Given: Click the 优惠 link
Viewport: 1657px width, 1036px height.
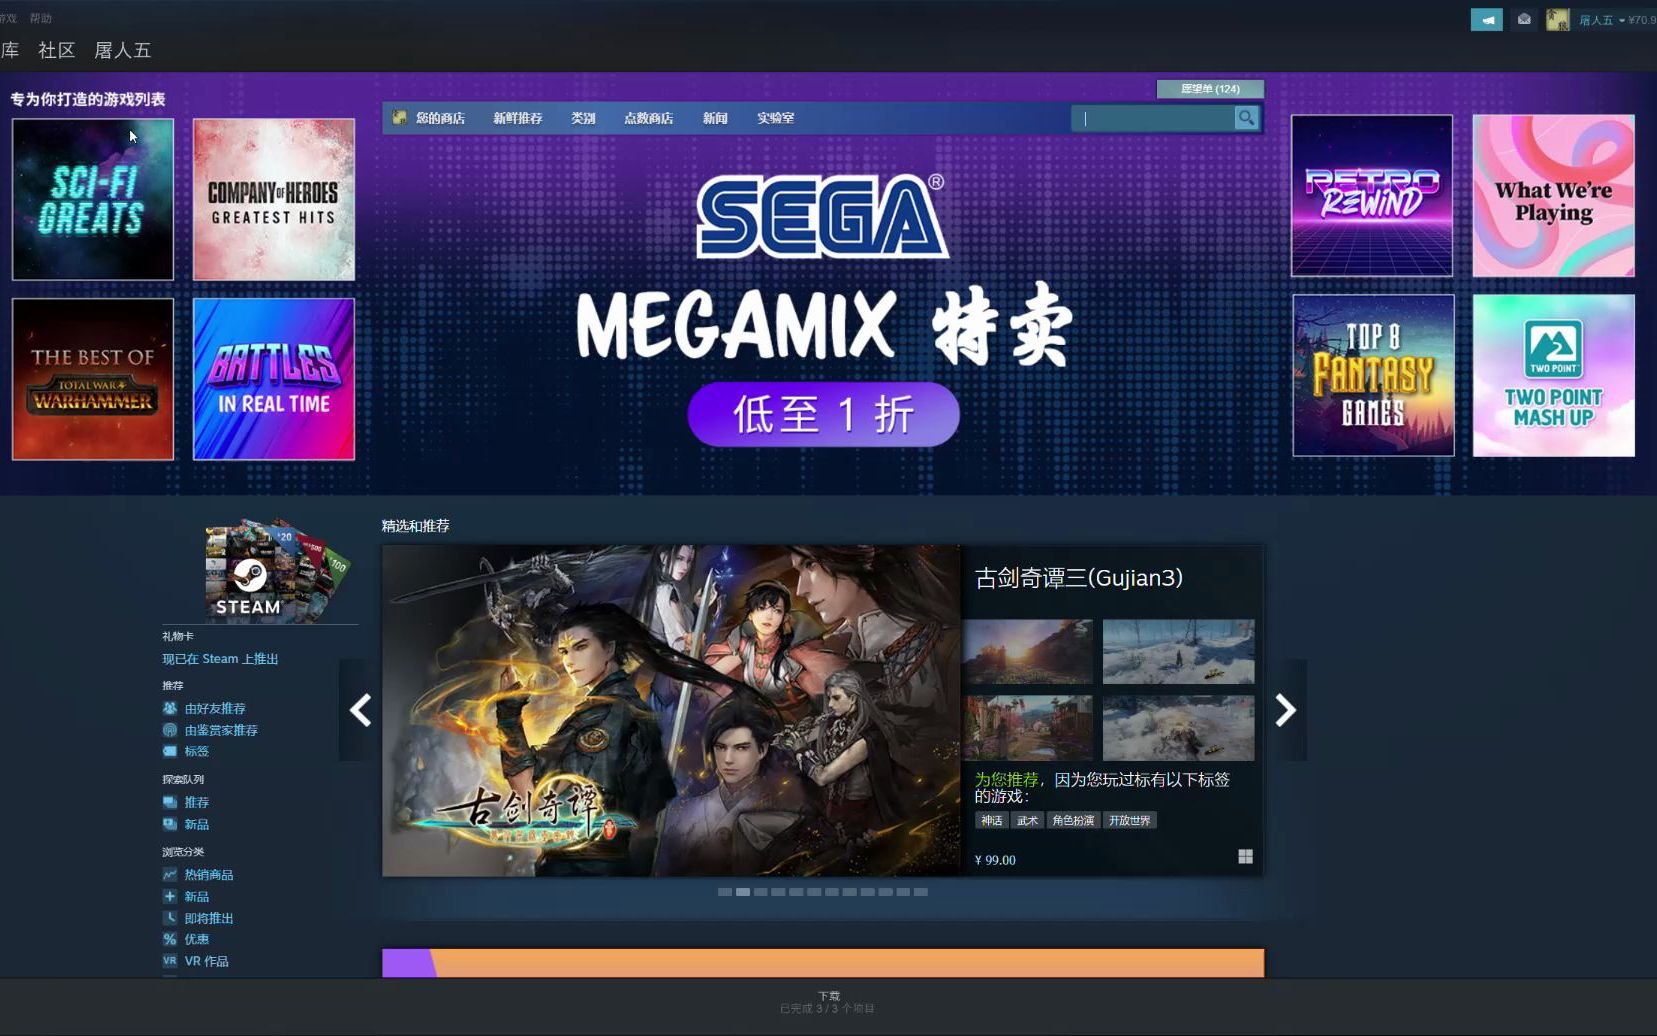Looking at the screenshot, I should [x=197, y=939].
